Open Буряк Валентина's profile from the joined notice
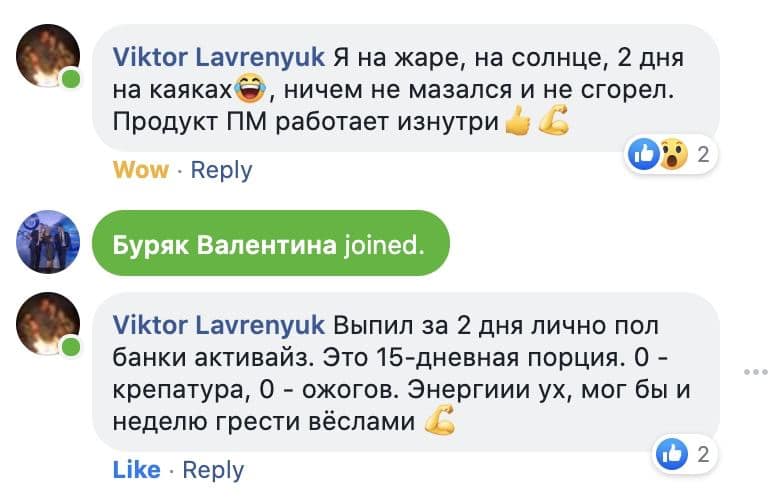The image size is (778, 504). [224, 244]
